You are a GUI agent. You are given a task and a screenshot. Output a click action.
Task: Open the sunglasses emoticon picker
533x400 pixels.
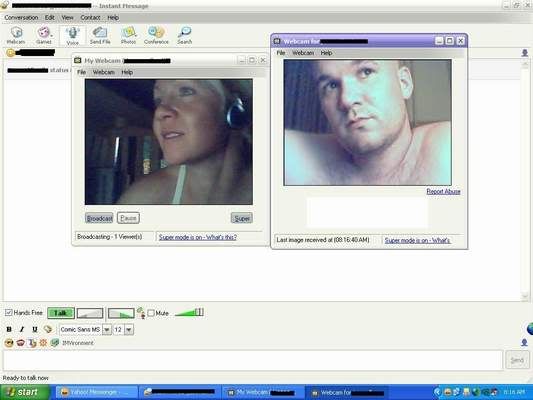tap(9, 343)
